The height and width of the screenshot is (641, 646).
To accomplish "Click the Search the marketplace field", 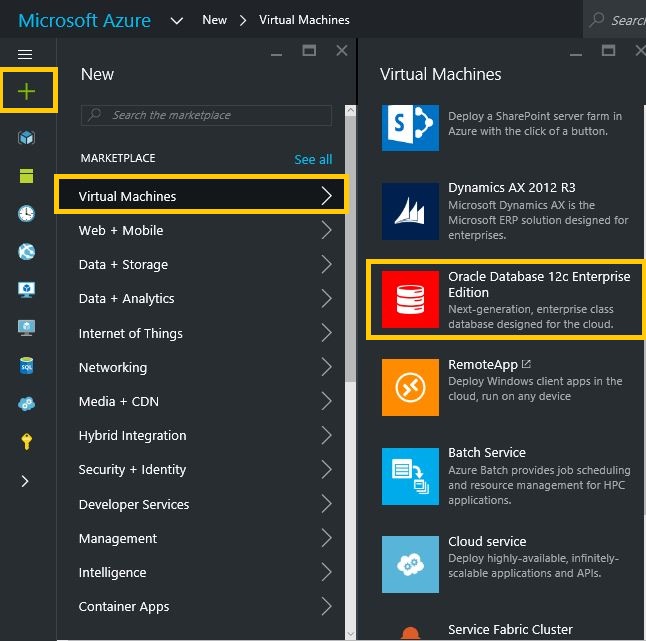I will [206, 115].
